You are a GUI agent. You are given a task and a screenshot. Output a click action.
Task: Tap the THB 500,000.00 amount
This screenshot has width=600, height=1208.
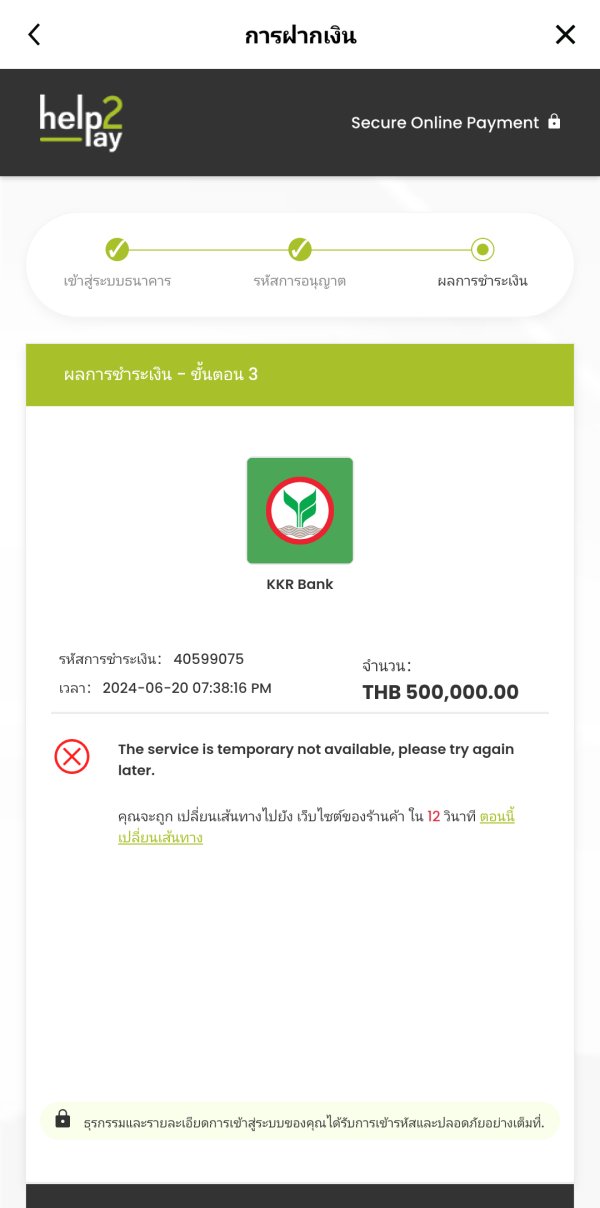pos(440,692)
